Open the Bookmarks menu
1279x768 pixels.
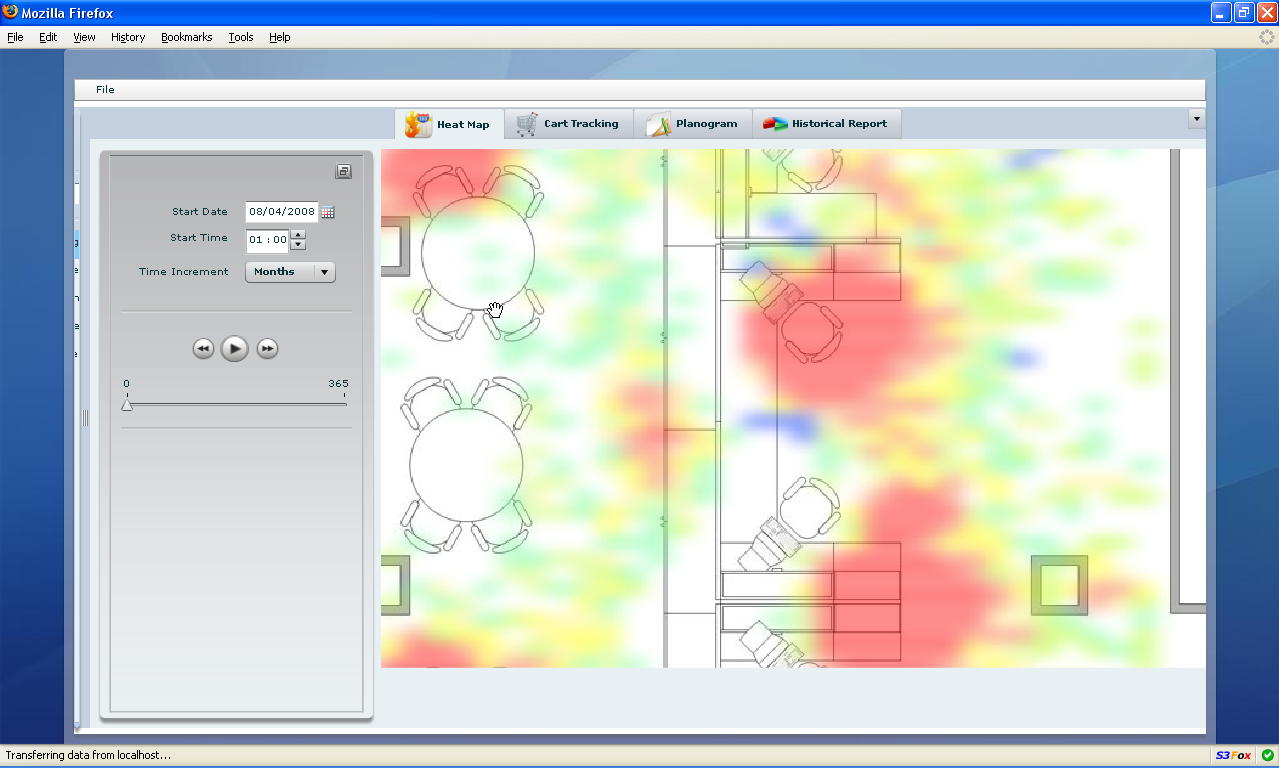[x=186, y=37]
